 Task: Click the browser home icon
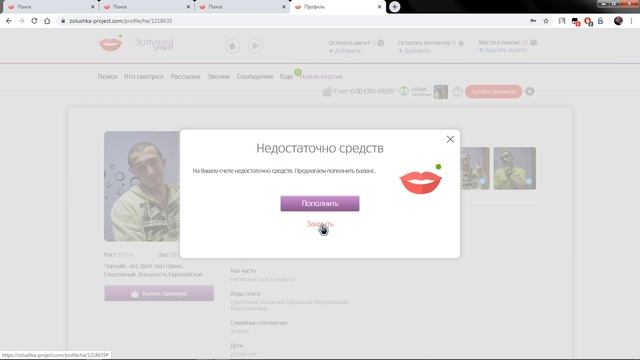[x=47, y=21]
